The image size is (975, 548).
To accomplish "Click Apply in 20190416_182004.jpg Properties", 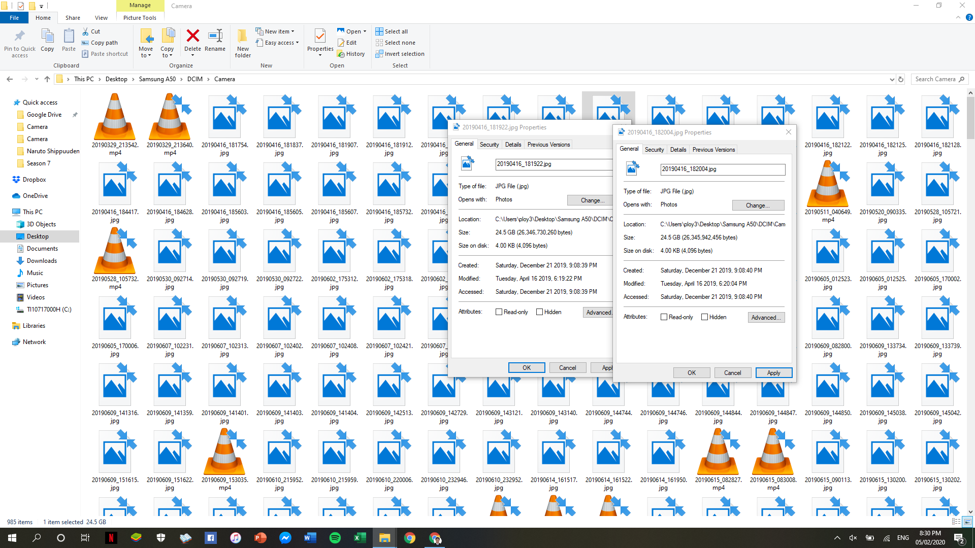I will [774, 373].
